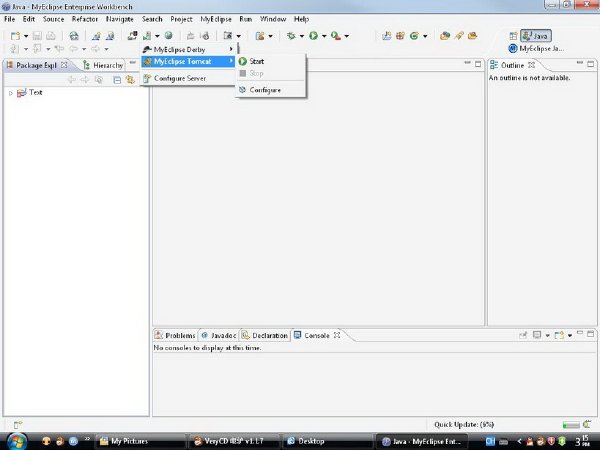Open the VeryCD taskbar button
The image size is (600, 450).
point(234,441)
